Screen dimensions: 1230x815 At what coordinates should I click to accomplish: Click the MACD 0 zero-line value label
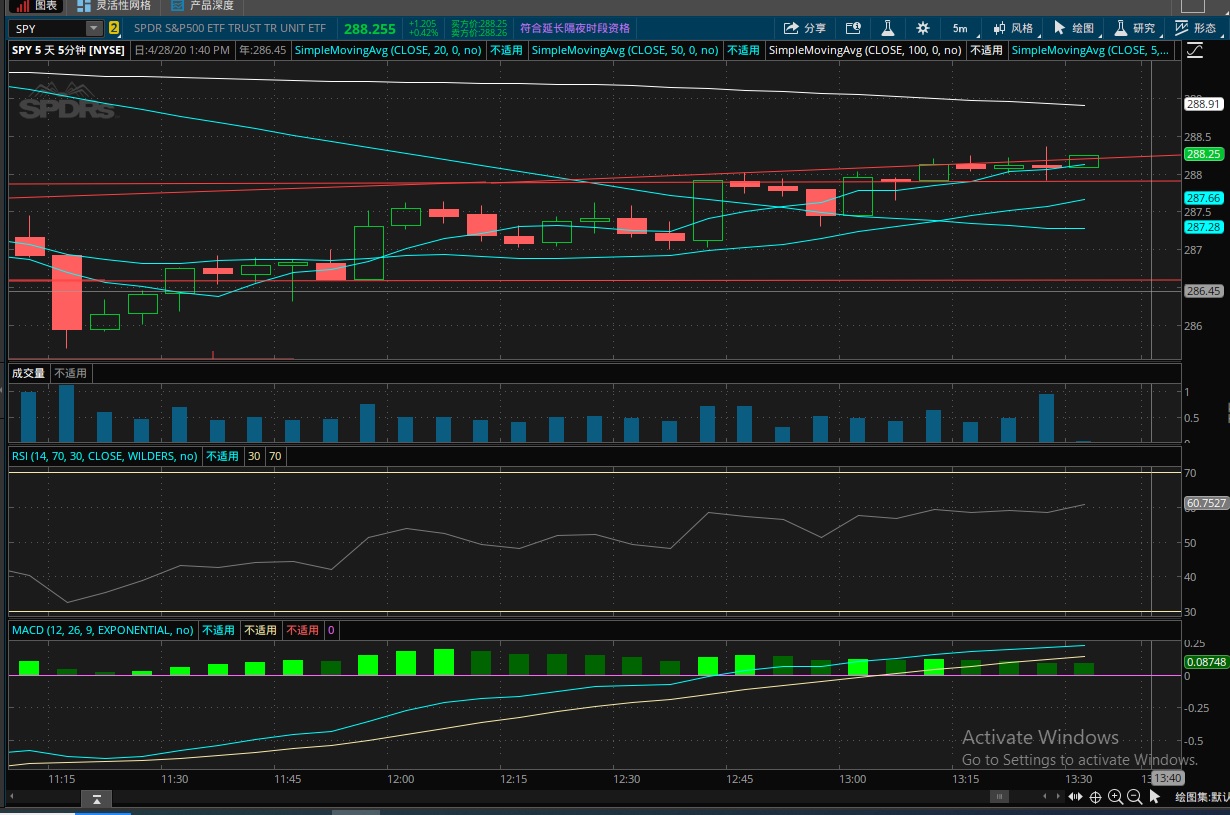331,630
